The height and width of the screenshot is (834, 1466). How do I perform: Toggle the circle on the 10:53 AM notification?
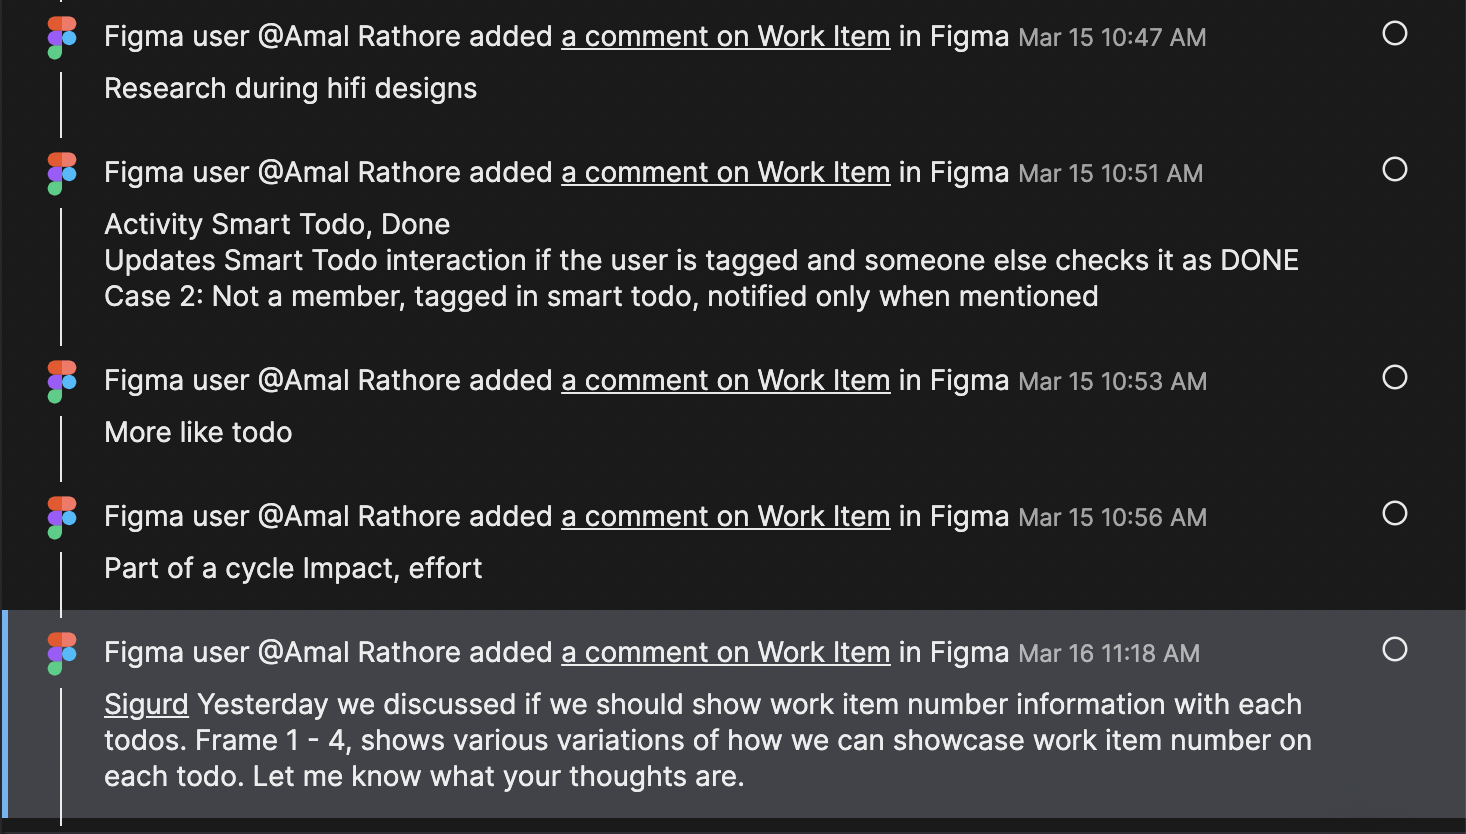pos(1394,378)
